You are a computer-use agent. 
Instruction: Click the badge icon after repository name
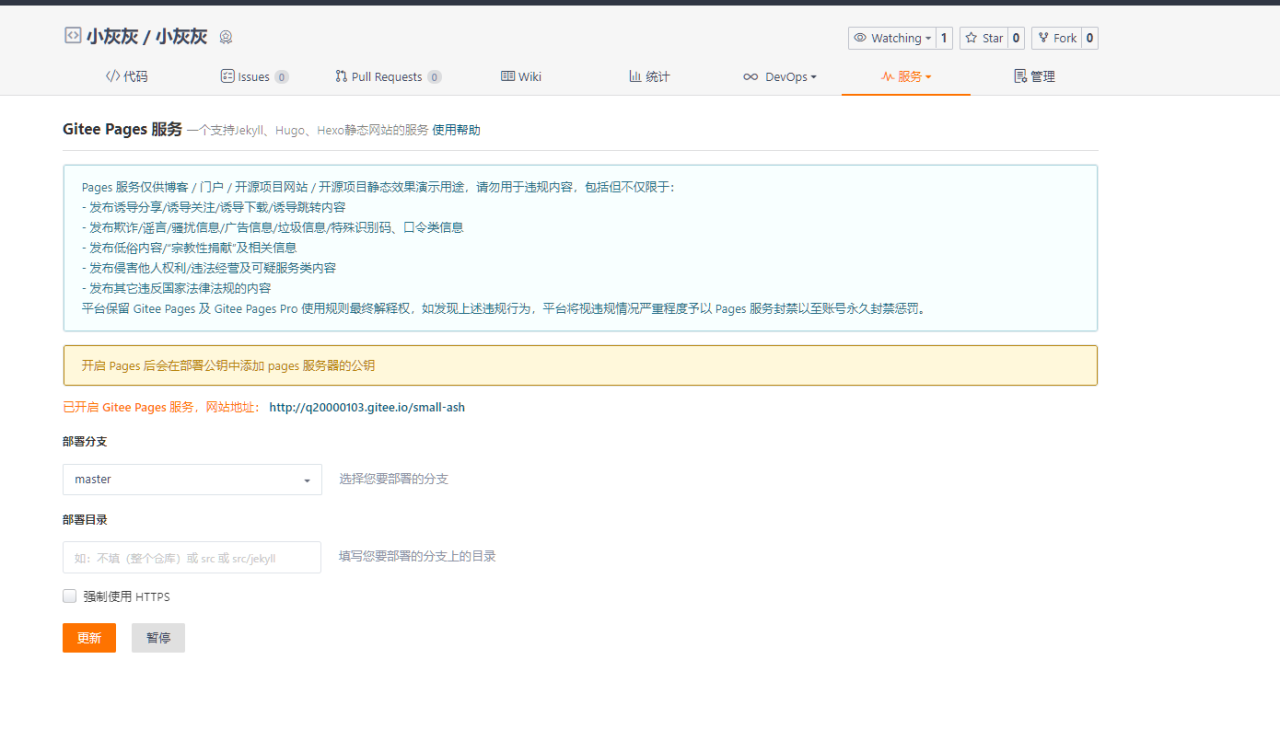point(226,38)
